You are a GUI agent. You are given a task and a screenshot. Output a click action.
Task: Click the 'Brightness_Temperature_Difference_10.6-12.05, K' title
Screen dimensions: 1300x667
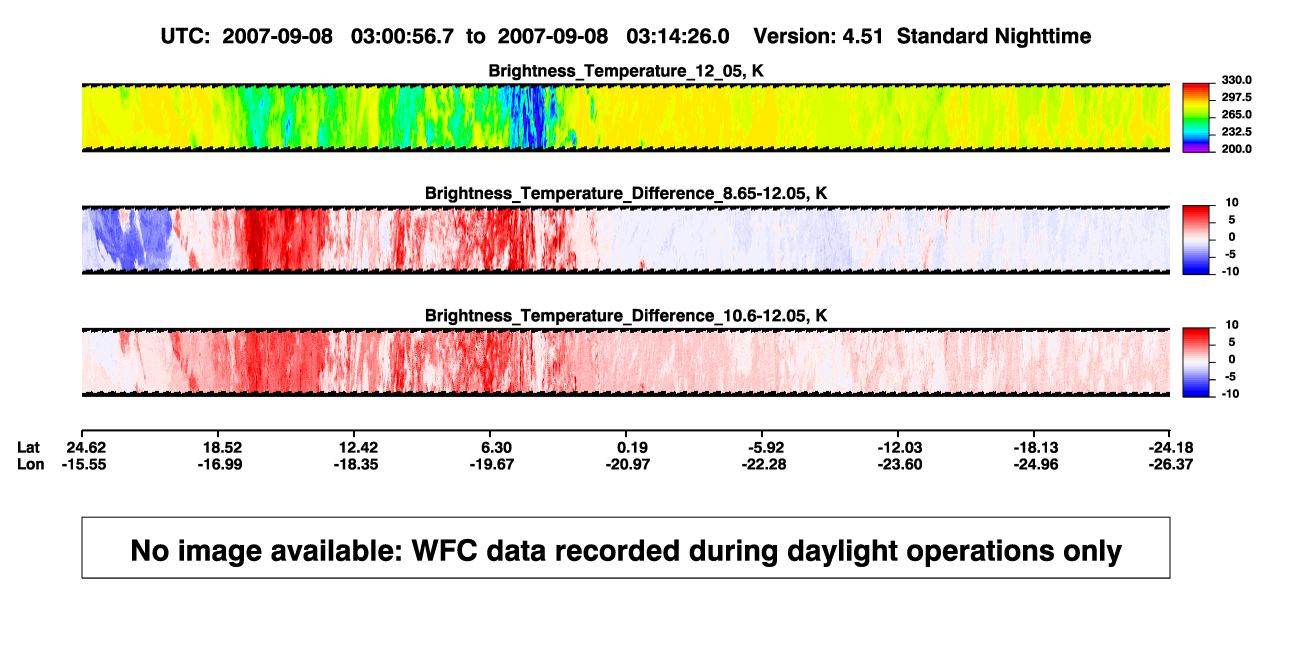tap(626, 316)
